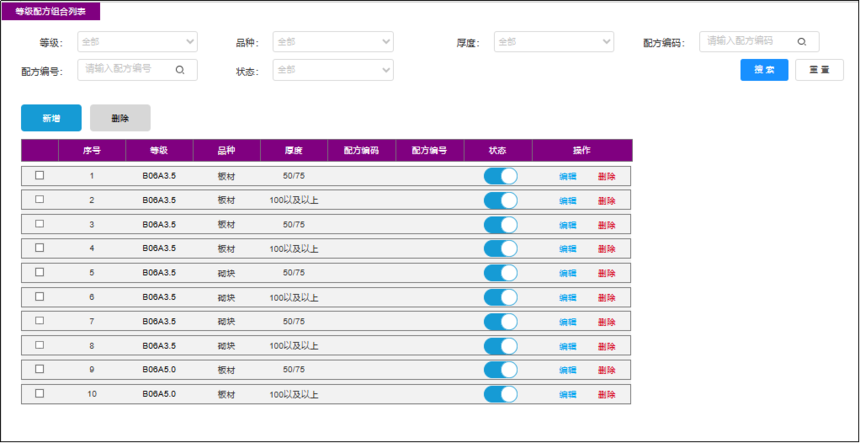Click the 重置 button
Image resolution: width=860 pixels, height=443 pixels.
click(x=819, y=70)
